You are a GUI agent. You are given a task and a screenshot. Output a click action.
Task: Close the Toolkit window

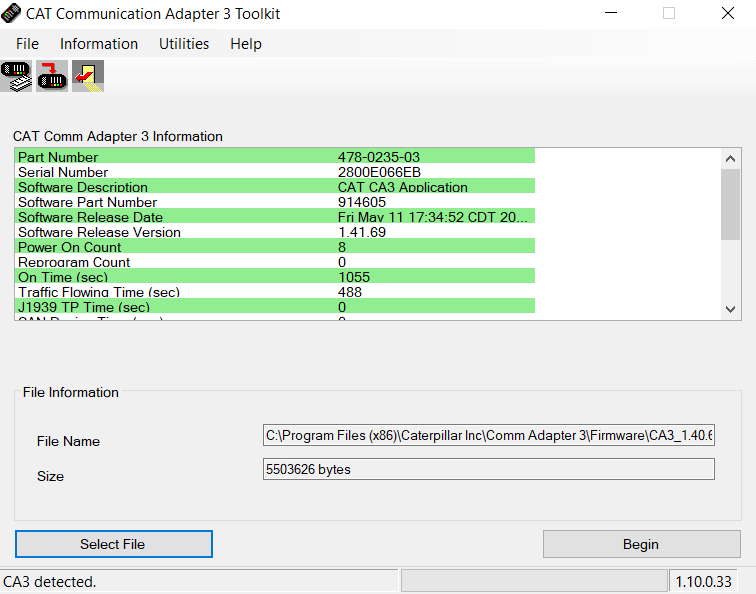728,13
